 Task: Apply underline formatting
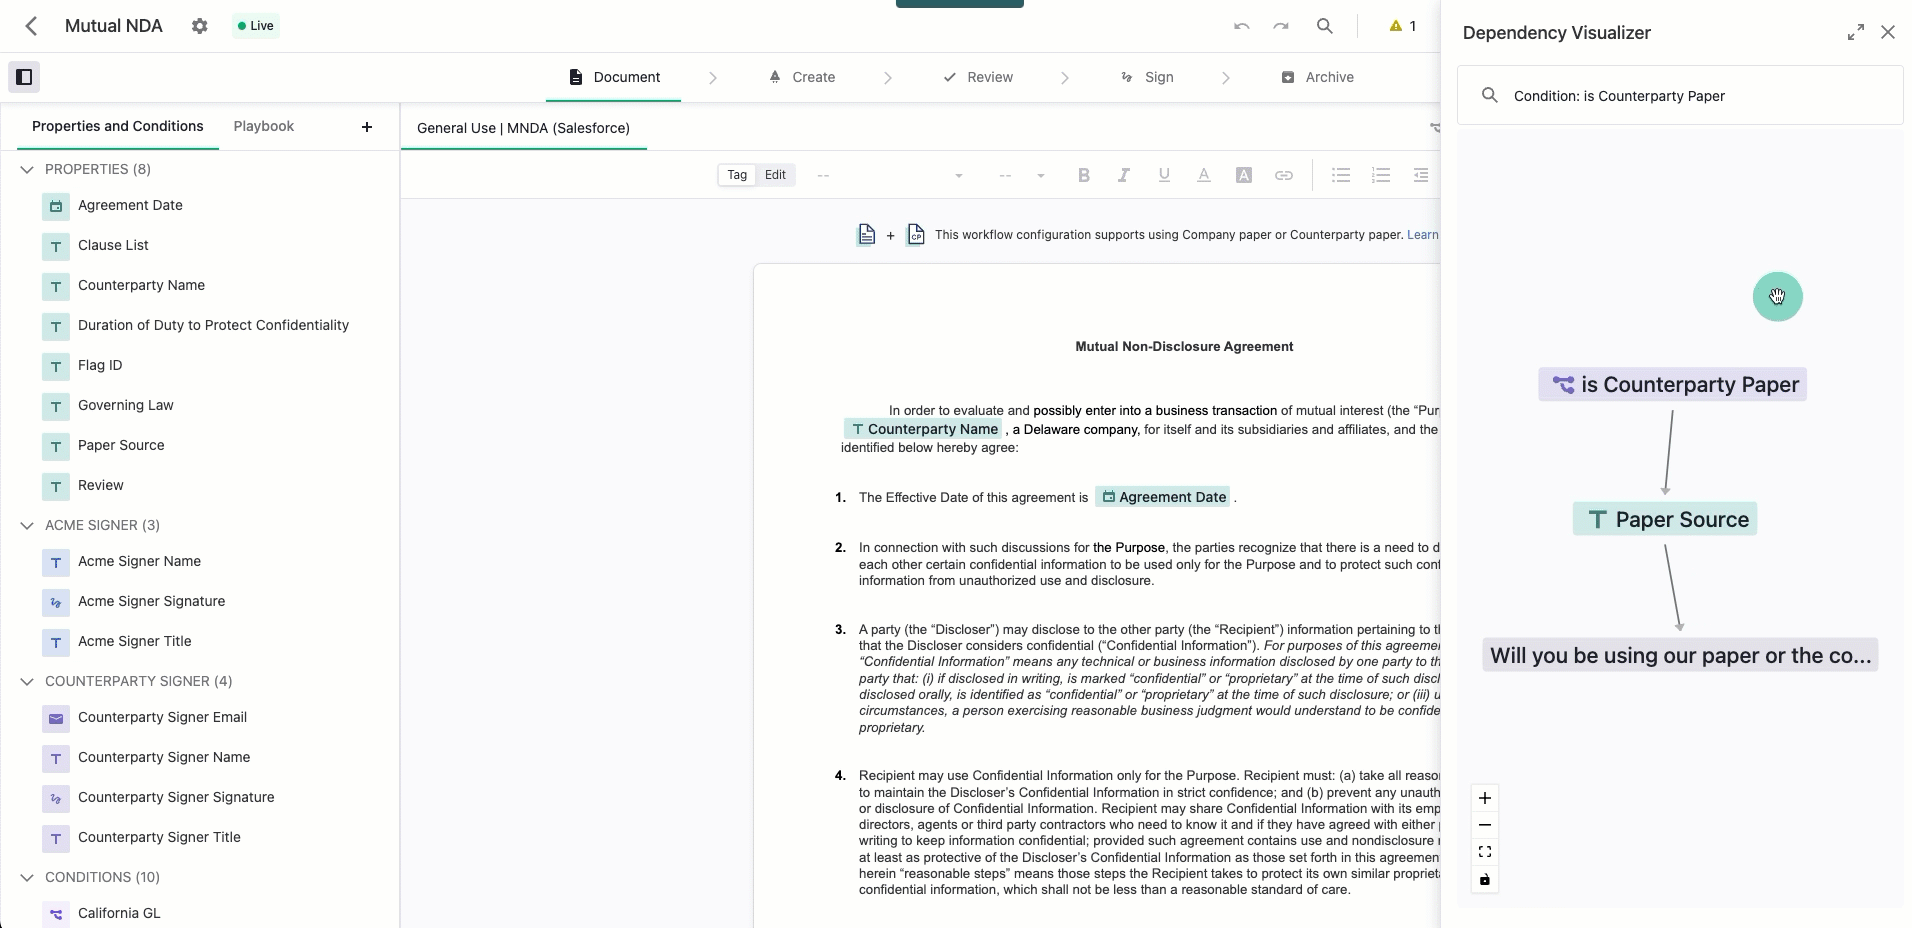(1164, 175)
